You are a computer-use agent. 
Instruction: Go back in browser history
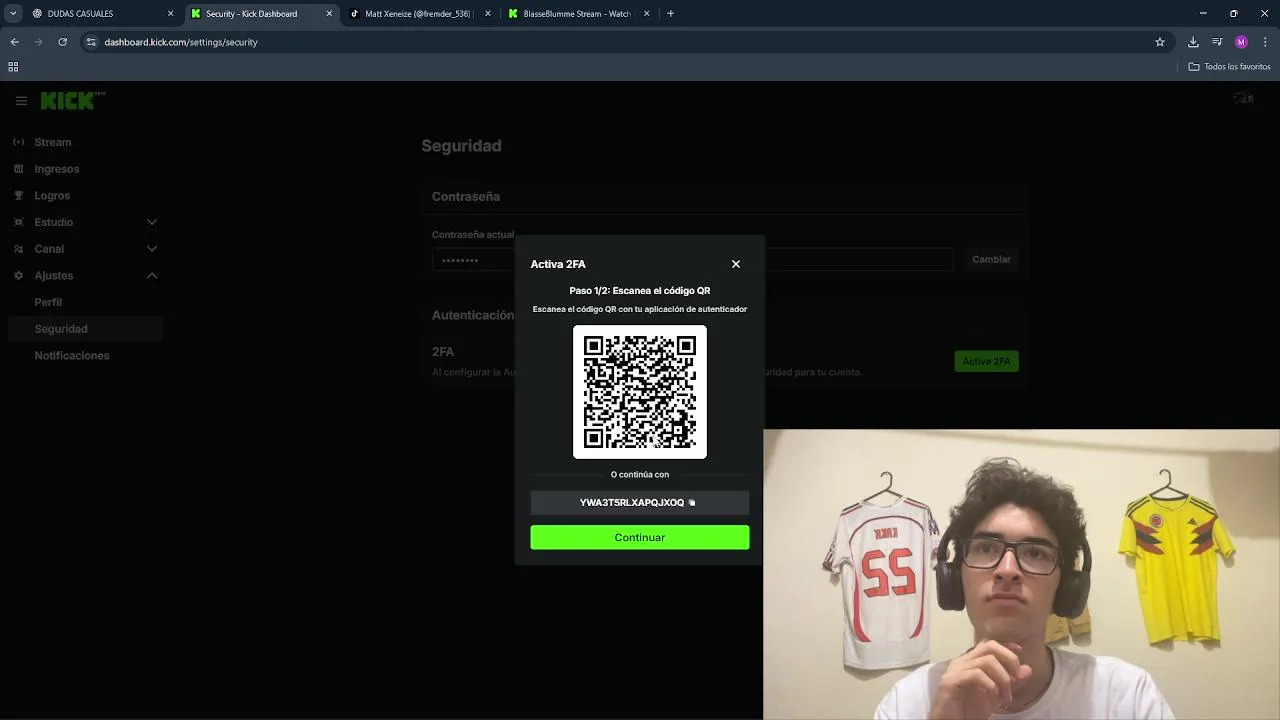[x=15, y=42]
